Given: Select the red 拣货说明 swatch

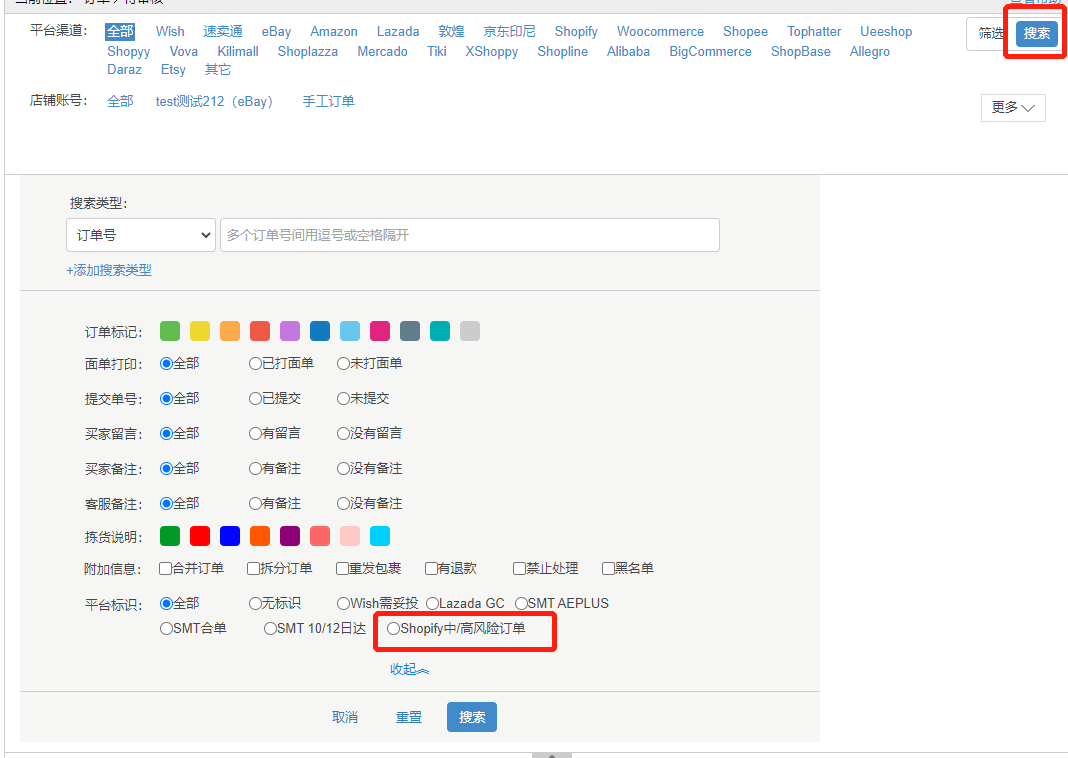Looking at the screenshot, I should pyautogui.click(x=200, y=536).
